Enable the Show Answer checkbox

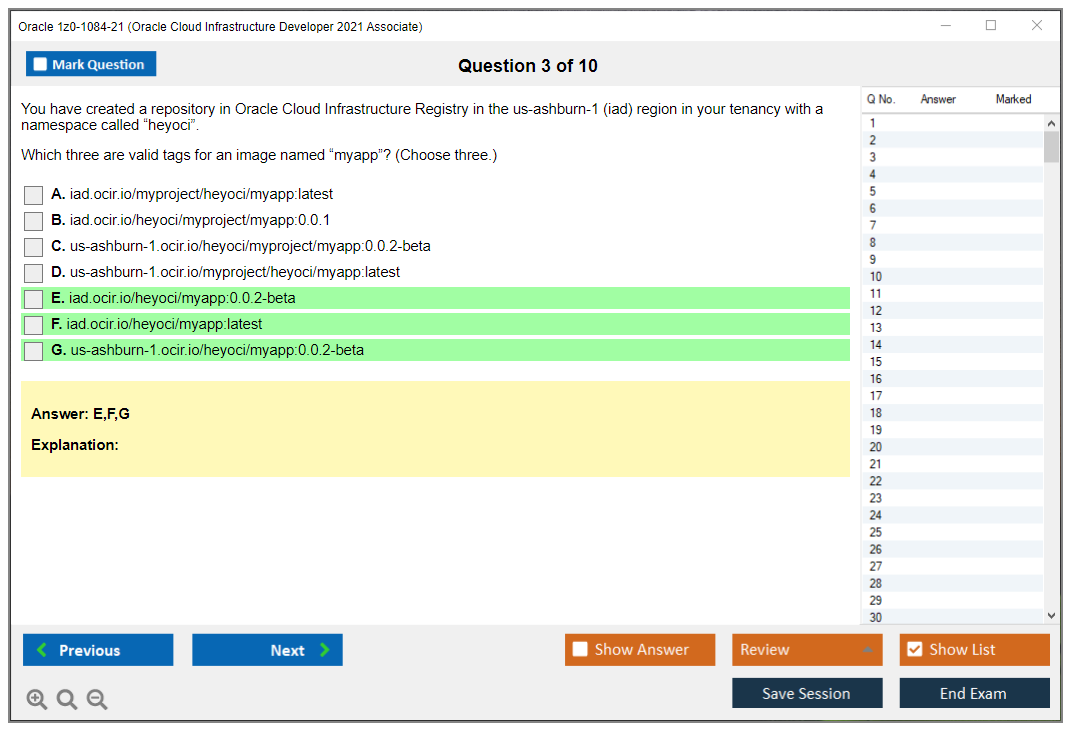pyautogui.click(x=580, y=649)
